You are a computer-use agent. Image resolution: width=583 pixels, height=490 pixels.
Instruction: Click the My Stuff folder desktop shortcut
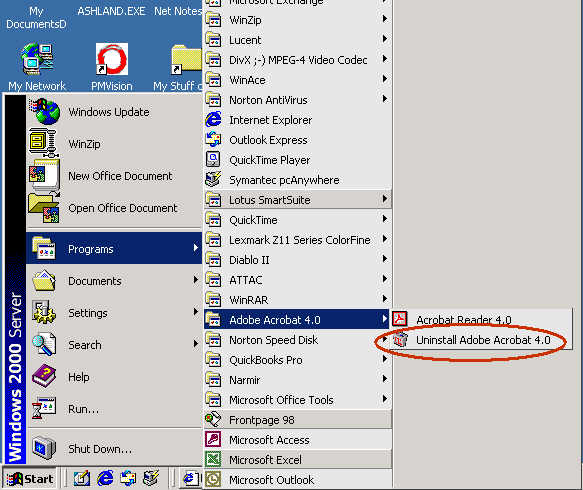pos(186,59)
